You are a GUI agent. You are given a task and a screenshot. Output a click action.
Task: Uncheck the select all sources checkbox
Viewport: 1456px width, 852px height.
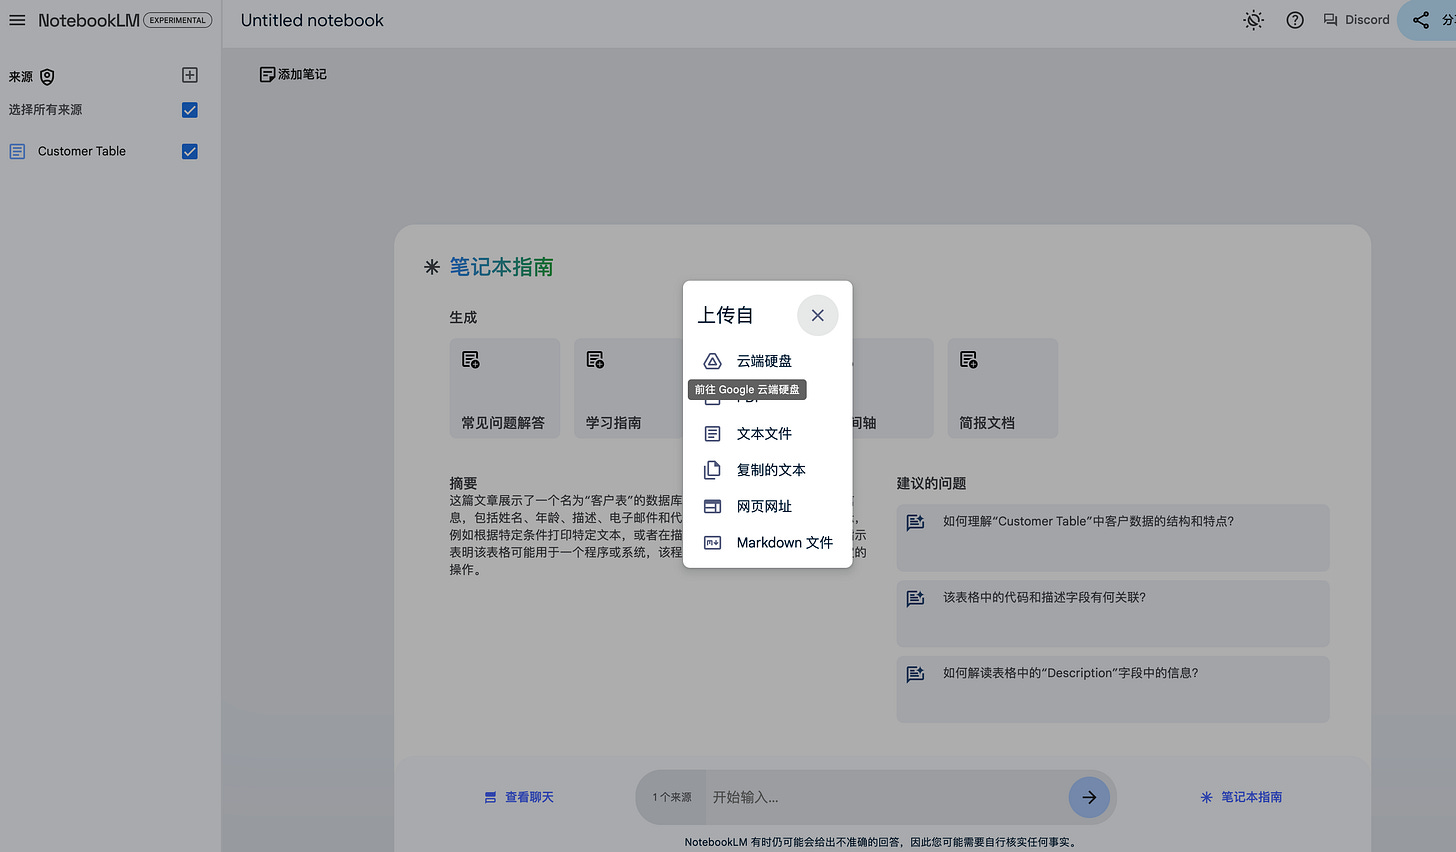pos(190,110)
